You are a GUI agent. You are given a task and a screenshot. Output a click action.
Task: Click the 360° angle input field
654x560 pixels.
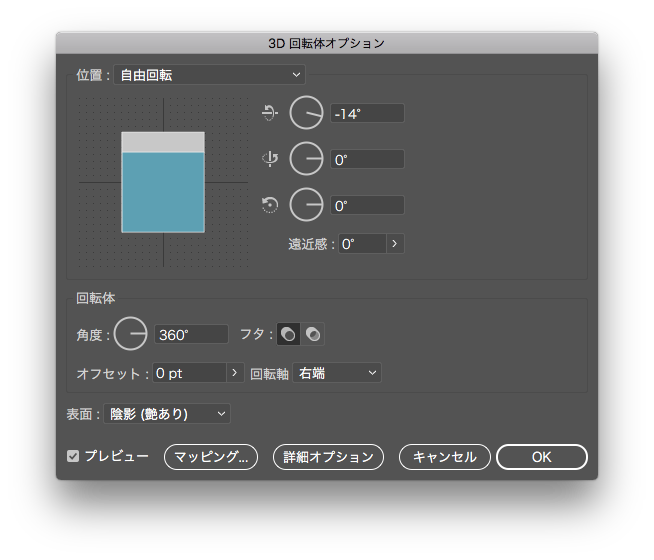tap(191, 334)
